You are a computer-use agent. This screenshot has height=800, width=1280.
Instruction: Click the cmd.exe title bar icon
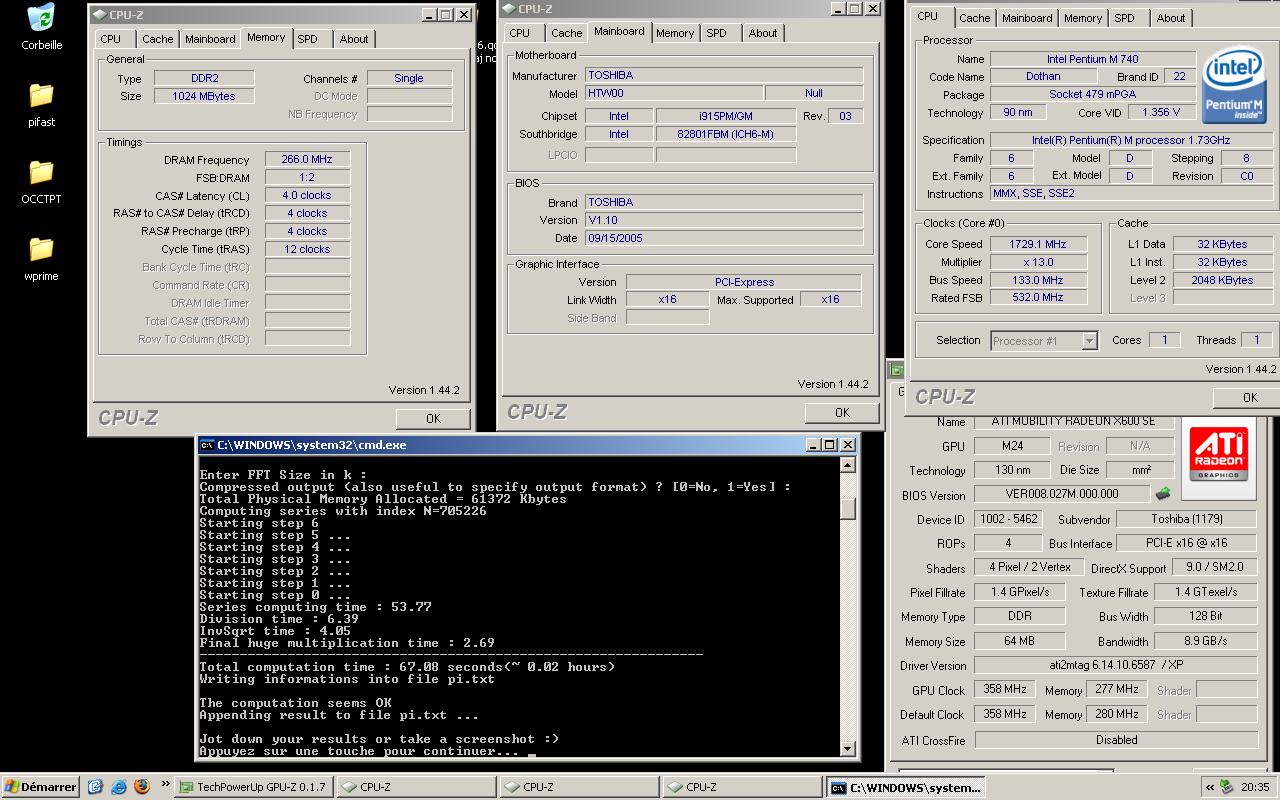pyautogui.click(x=206, y=445)
